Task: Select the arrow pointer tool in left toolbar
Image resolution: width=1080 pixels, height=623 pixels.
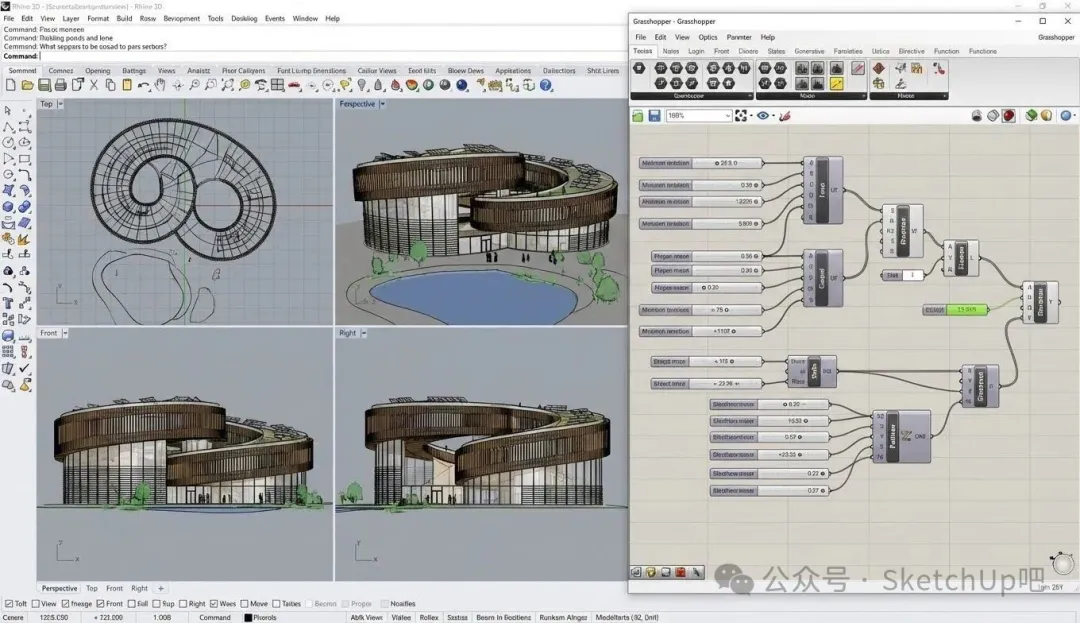Action: coord(8,111)
